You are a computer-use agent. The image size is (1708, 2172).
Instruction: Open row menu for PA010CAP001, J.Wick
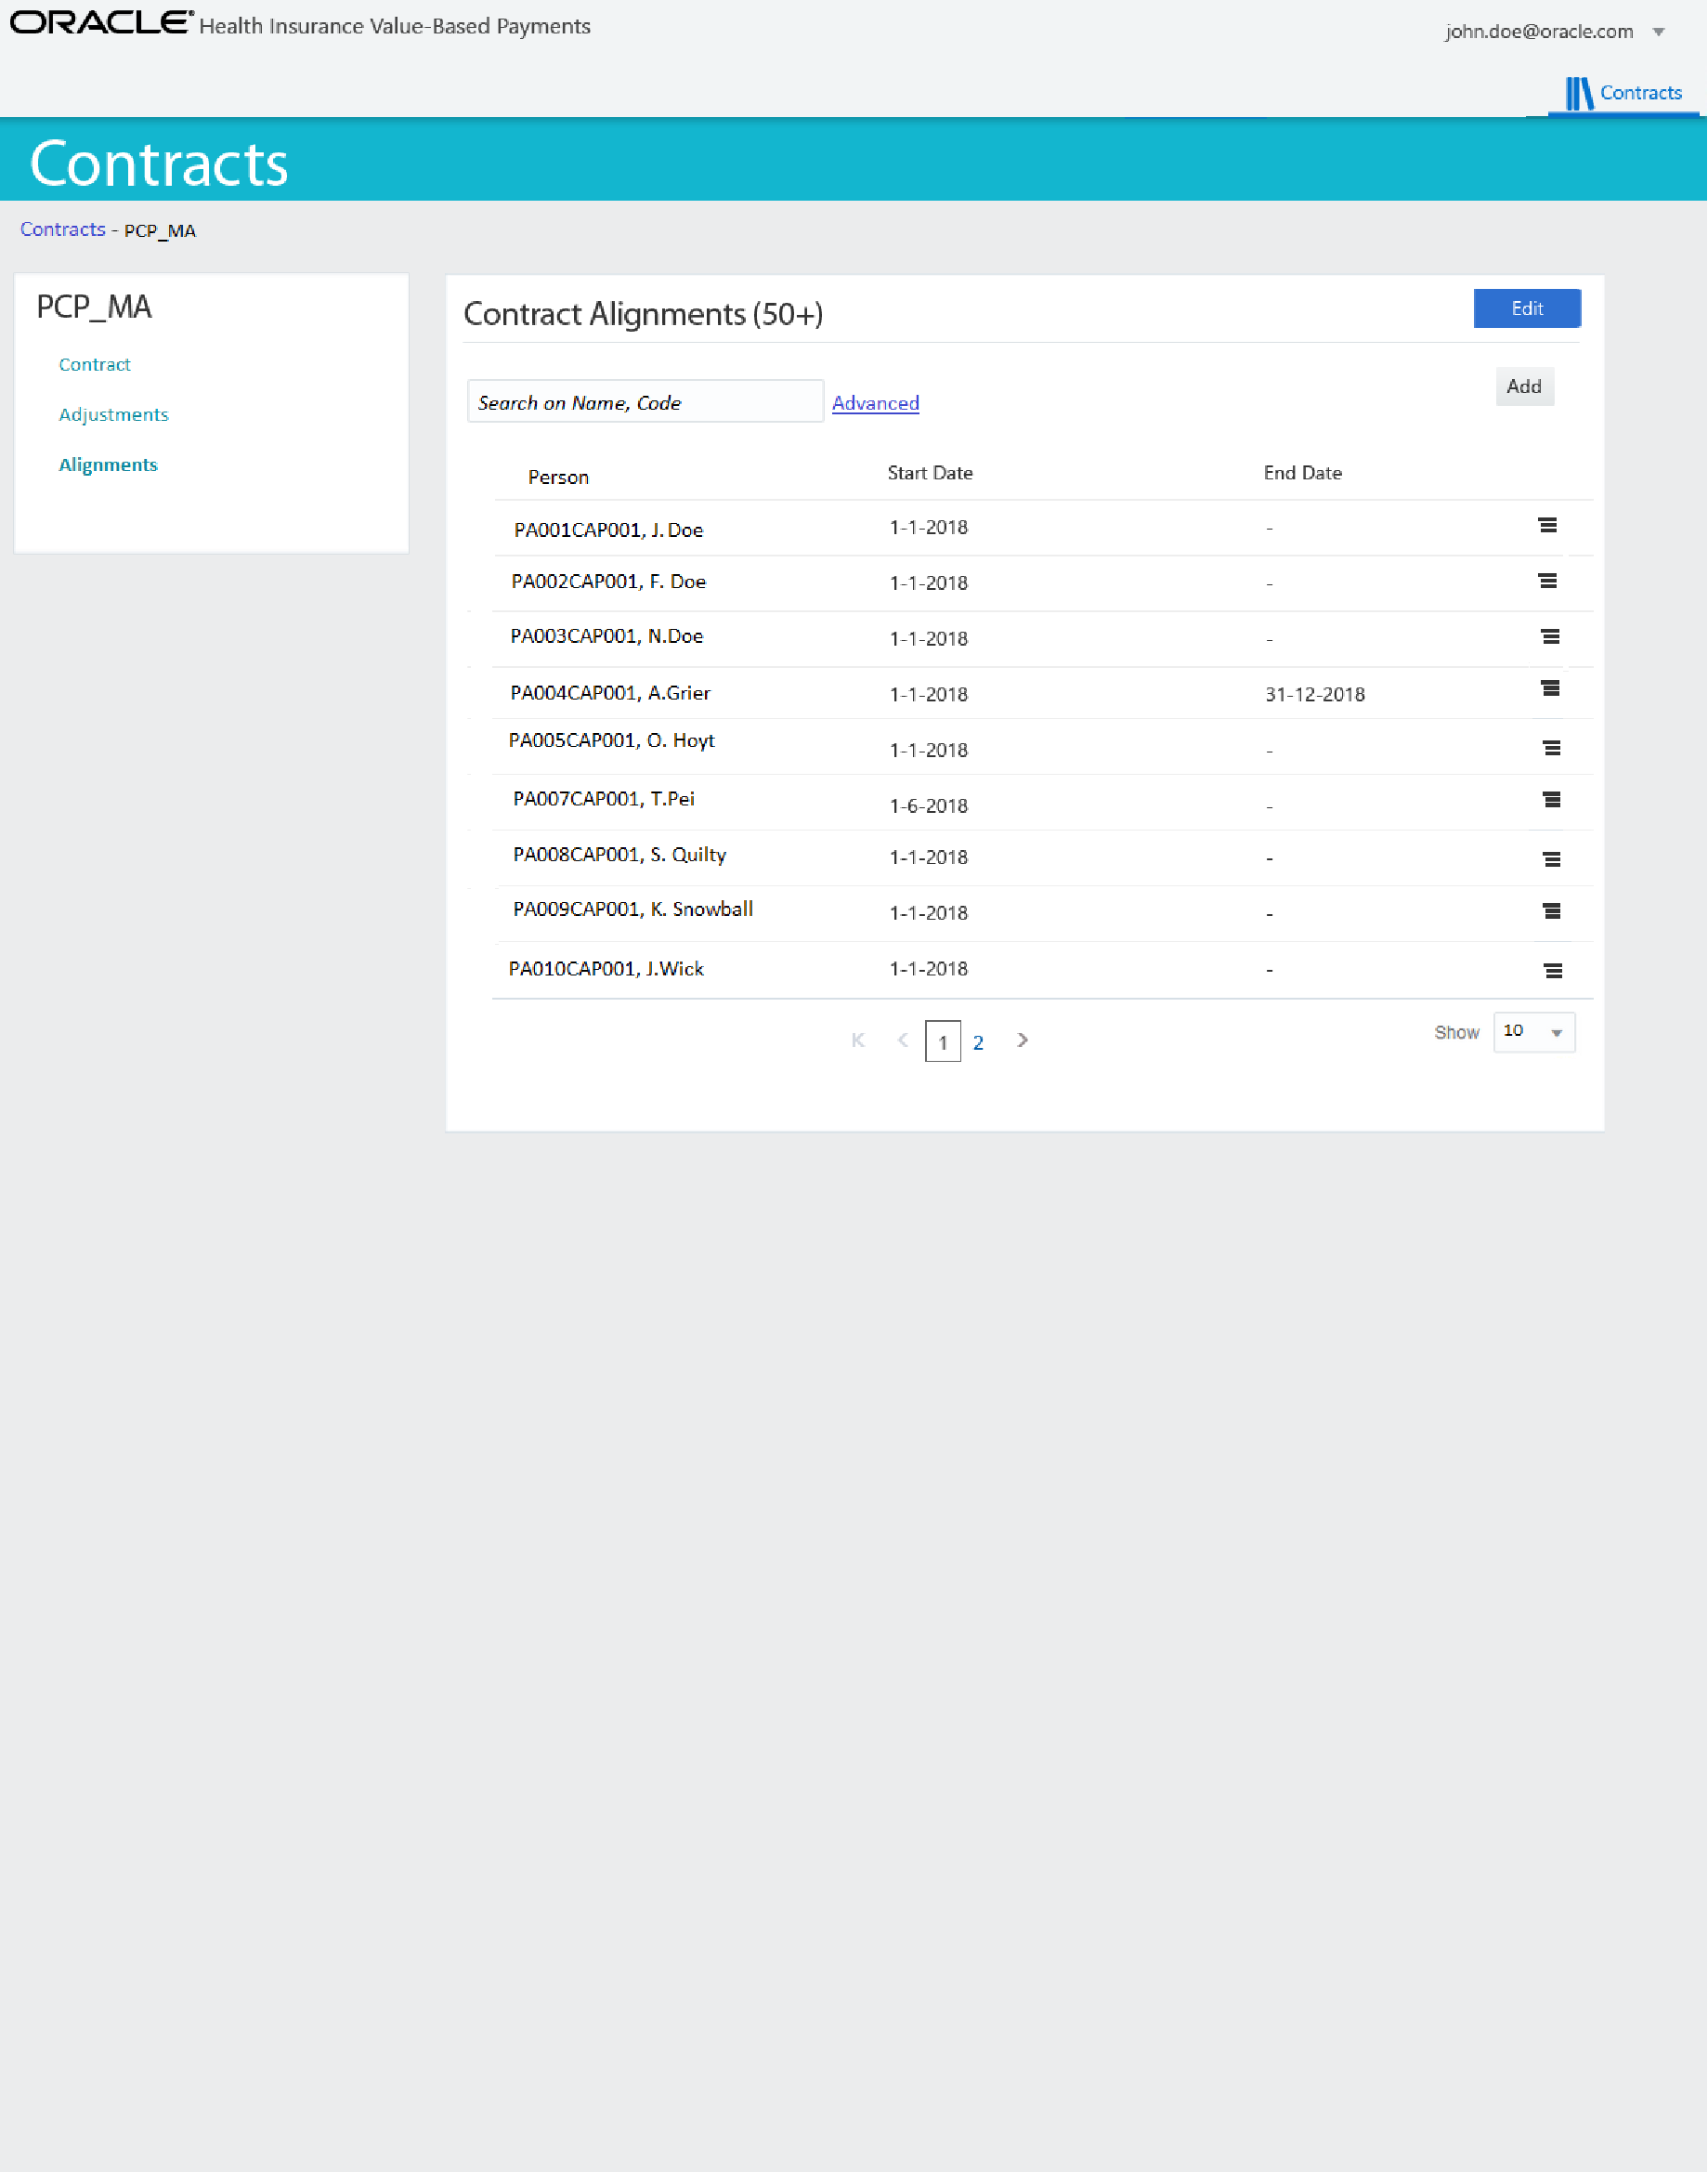click(x=1552, y=970)
